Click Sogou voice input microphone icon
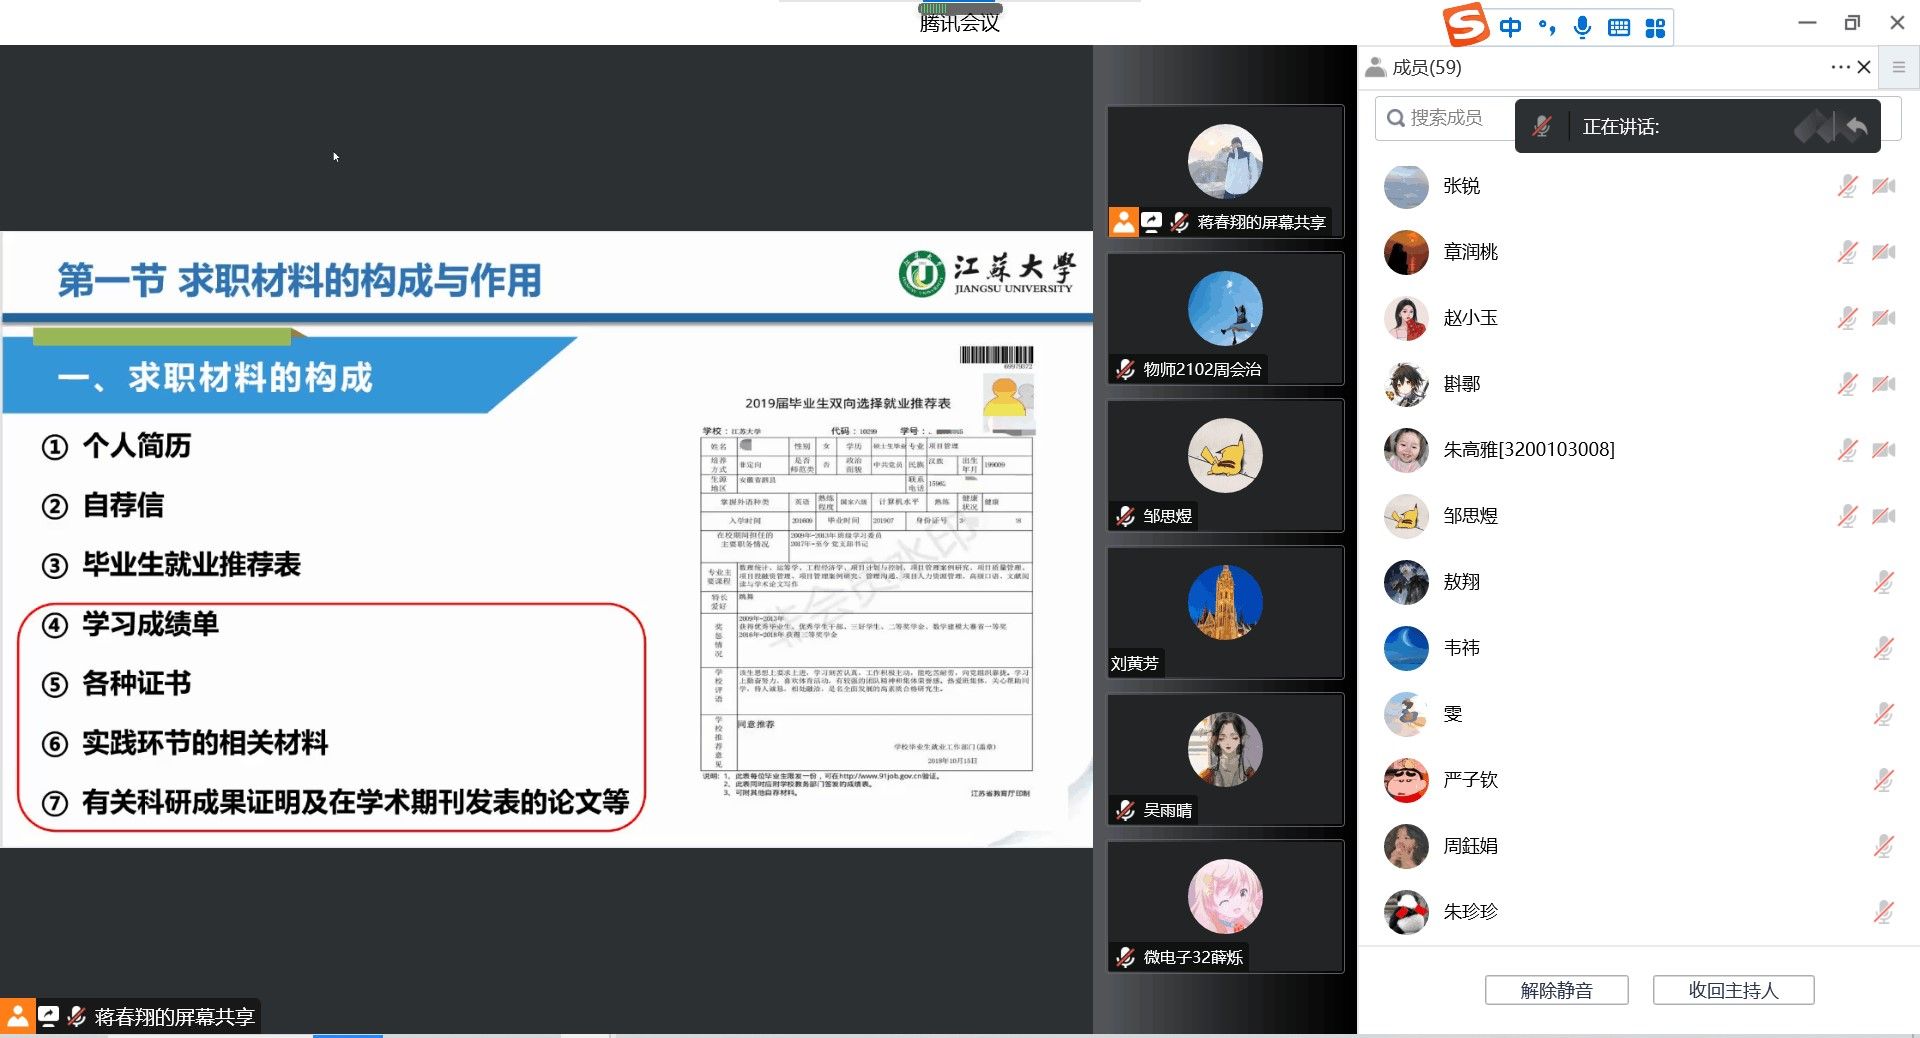The width and height of the screenshot is (1920, 1038). (x=1582, y=27)
